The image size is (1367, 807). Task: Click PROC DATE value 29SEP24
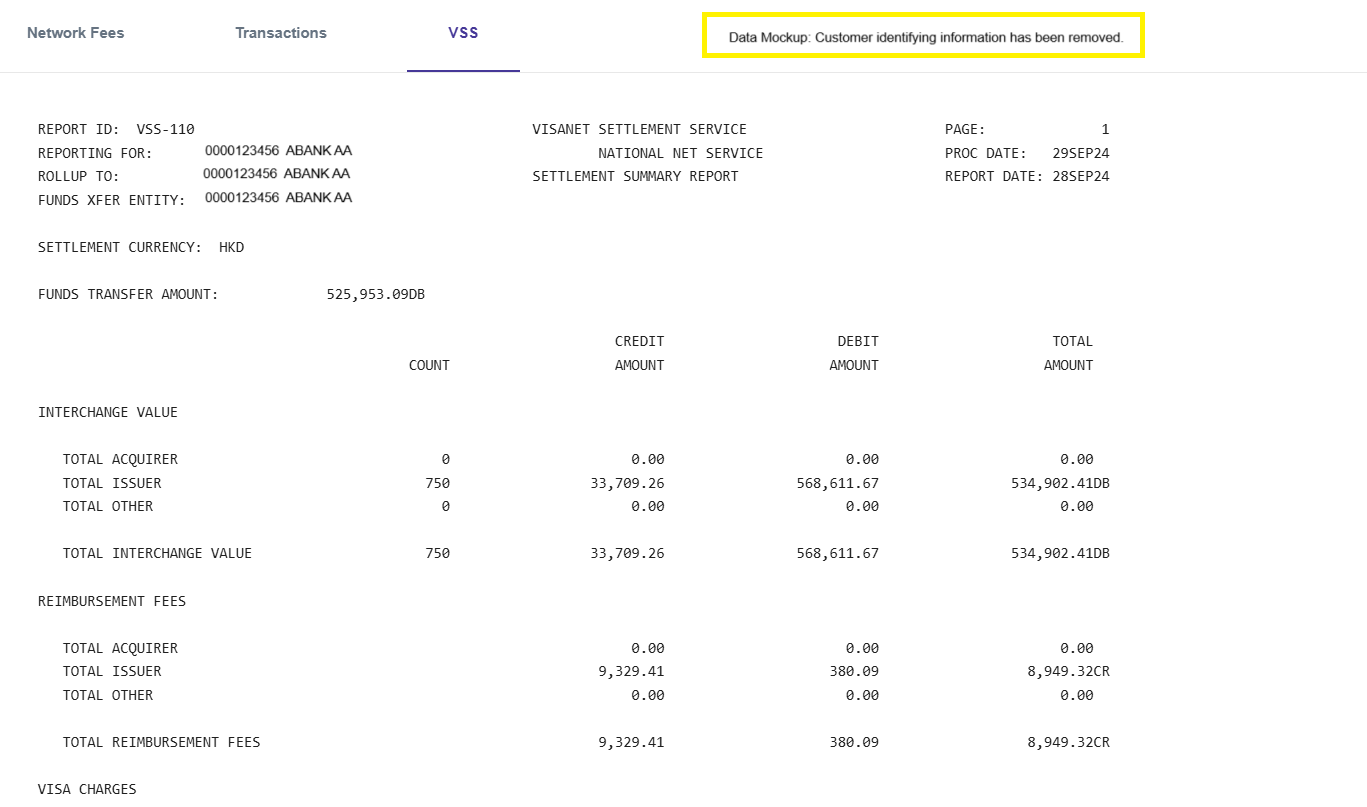1081,153
